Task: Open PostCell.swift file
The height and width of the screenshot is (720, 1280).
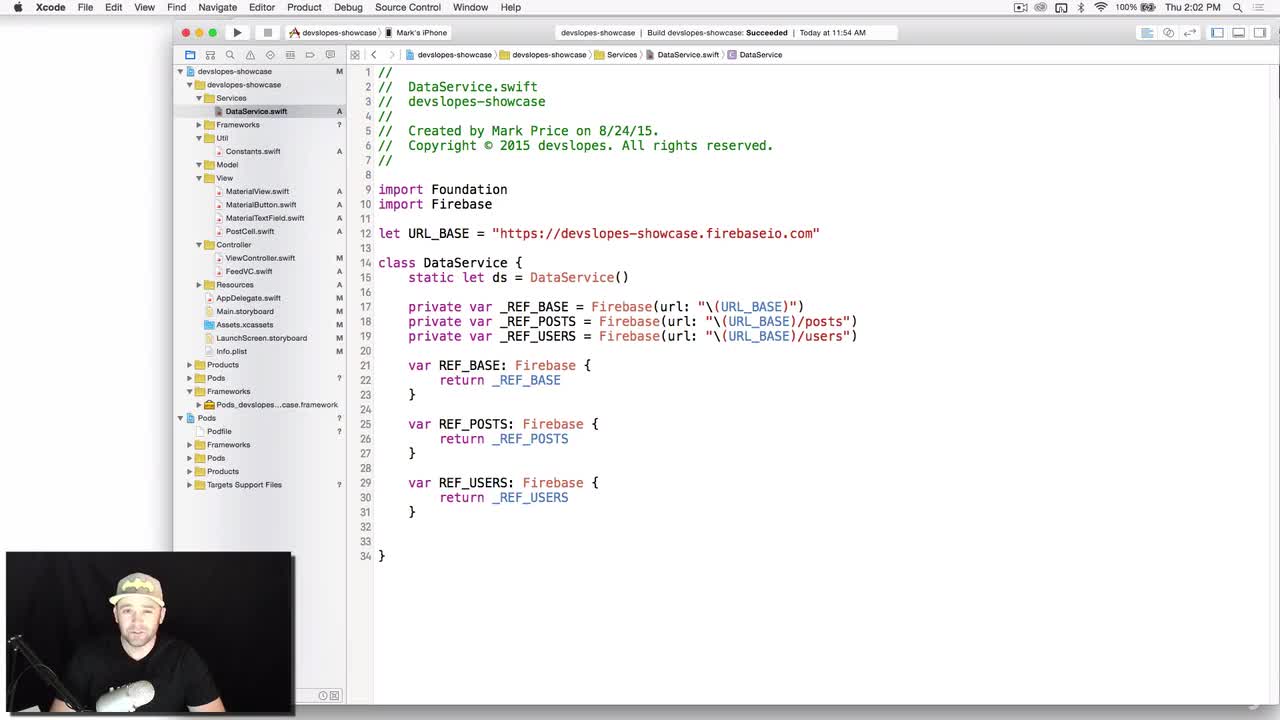Action: (x=250, y=231)
